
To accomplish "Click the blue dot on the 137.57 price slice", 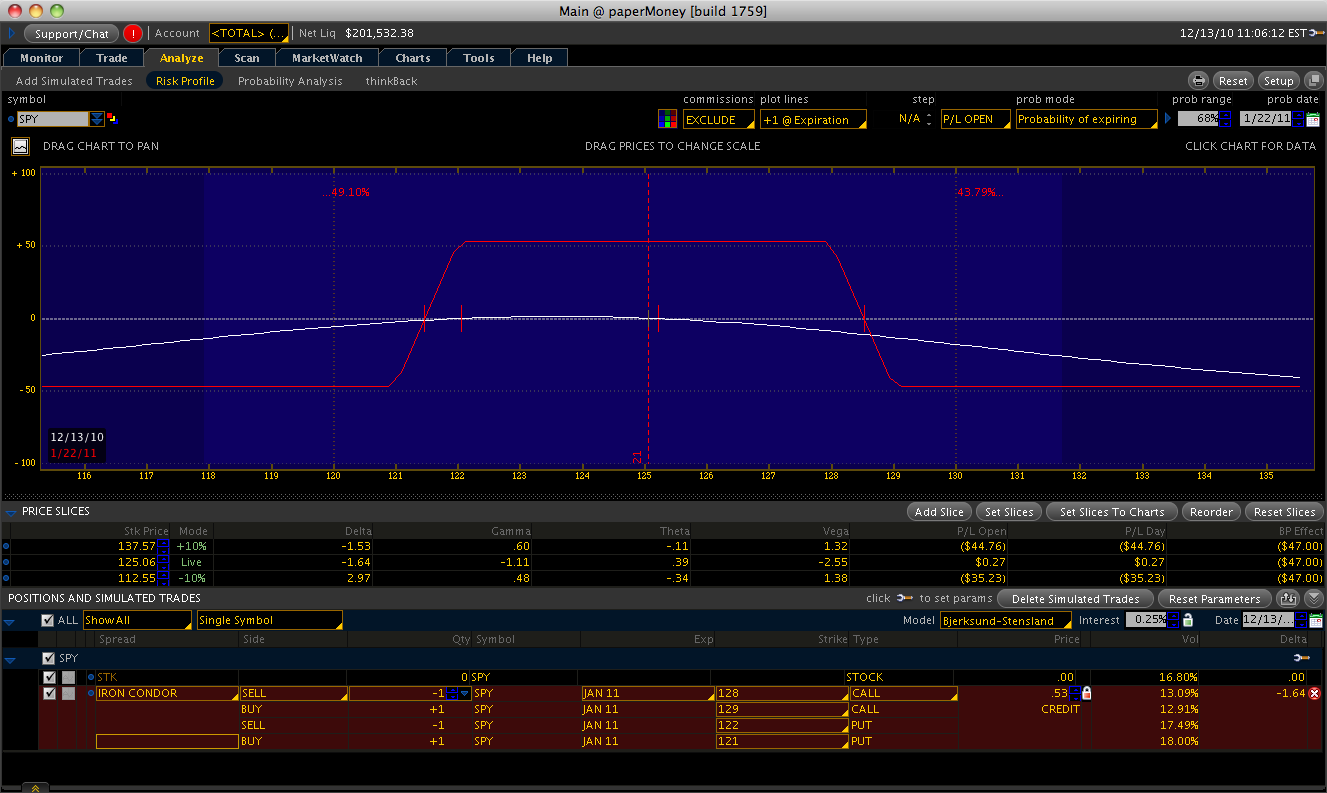I will click(x=6, y=546).
